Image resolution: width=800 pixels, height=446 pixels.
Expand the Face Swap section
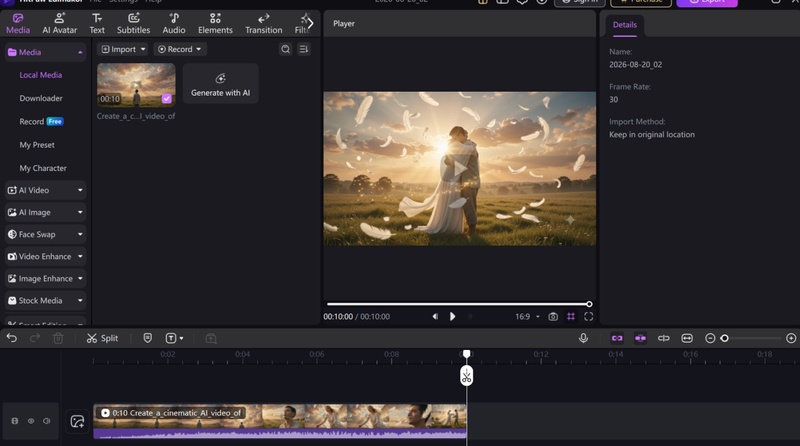[45, 234]
